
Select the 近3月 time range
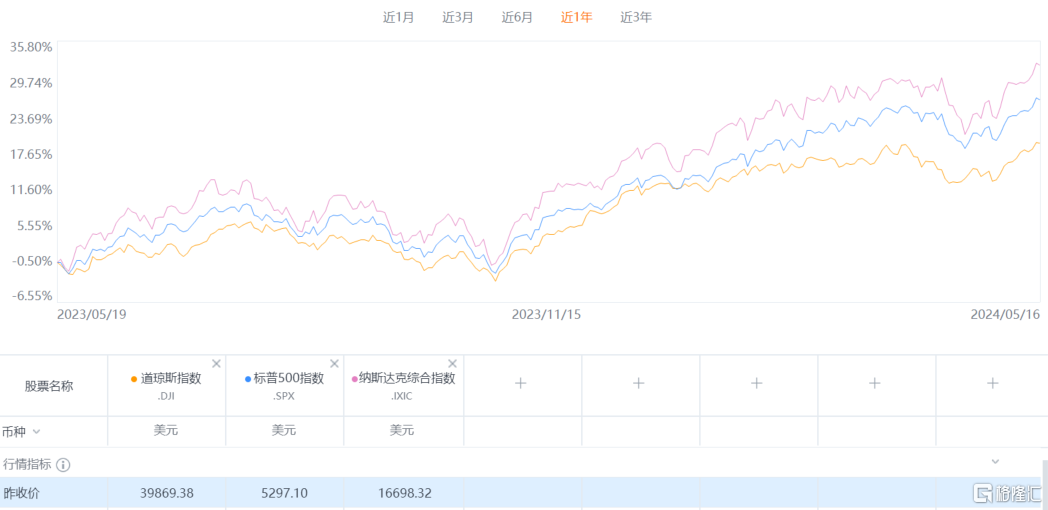coord(458,17)
